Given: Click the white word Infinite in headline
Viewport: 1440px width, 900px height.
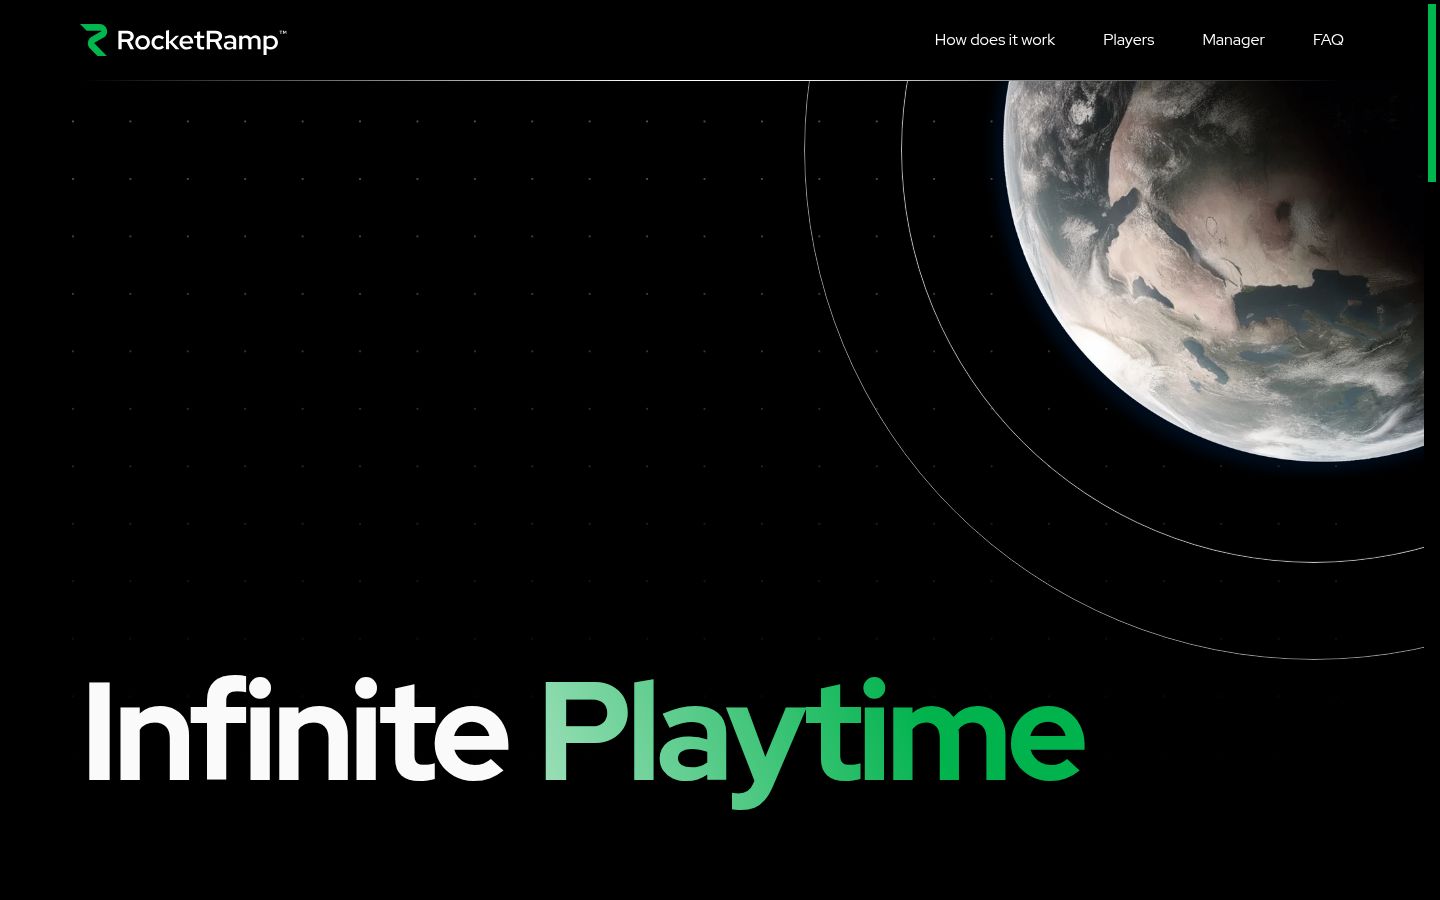Looking at the screenshot, I should (298, 731).
